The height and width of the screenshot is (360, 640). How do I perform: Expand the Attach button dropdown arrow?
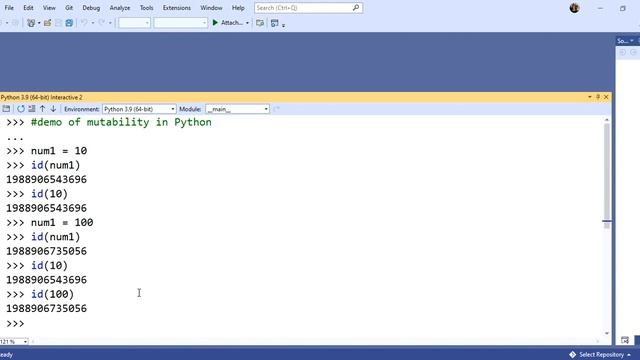click(247, 23)
